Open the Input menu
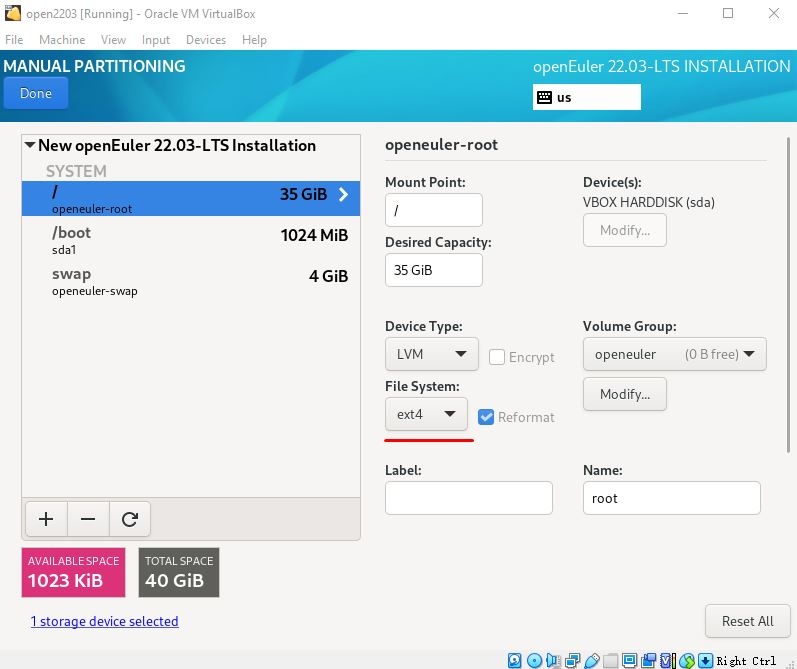797x669 pixels. point(156,40)
